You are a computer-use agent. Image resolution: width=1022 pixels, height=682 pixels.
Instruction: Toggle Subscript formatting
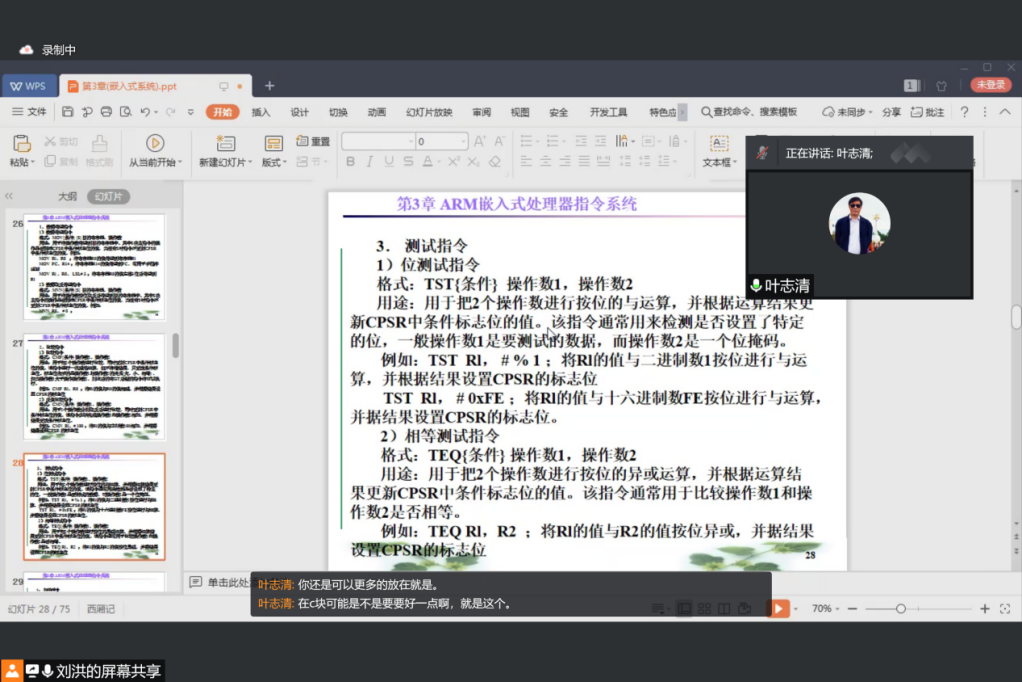coord(474,161)
